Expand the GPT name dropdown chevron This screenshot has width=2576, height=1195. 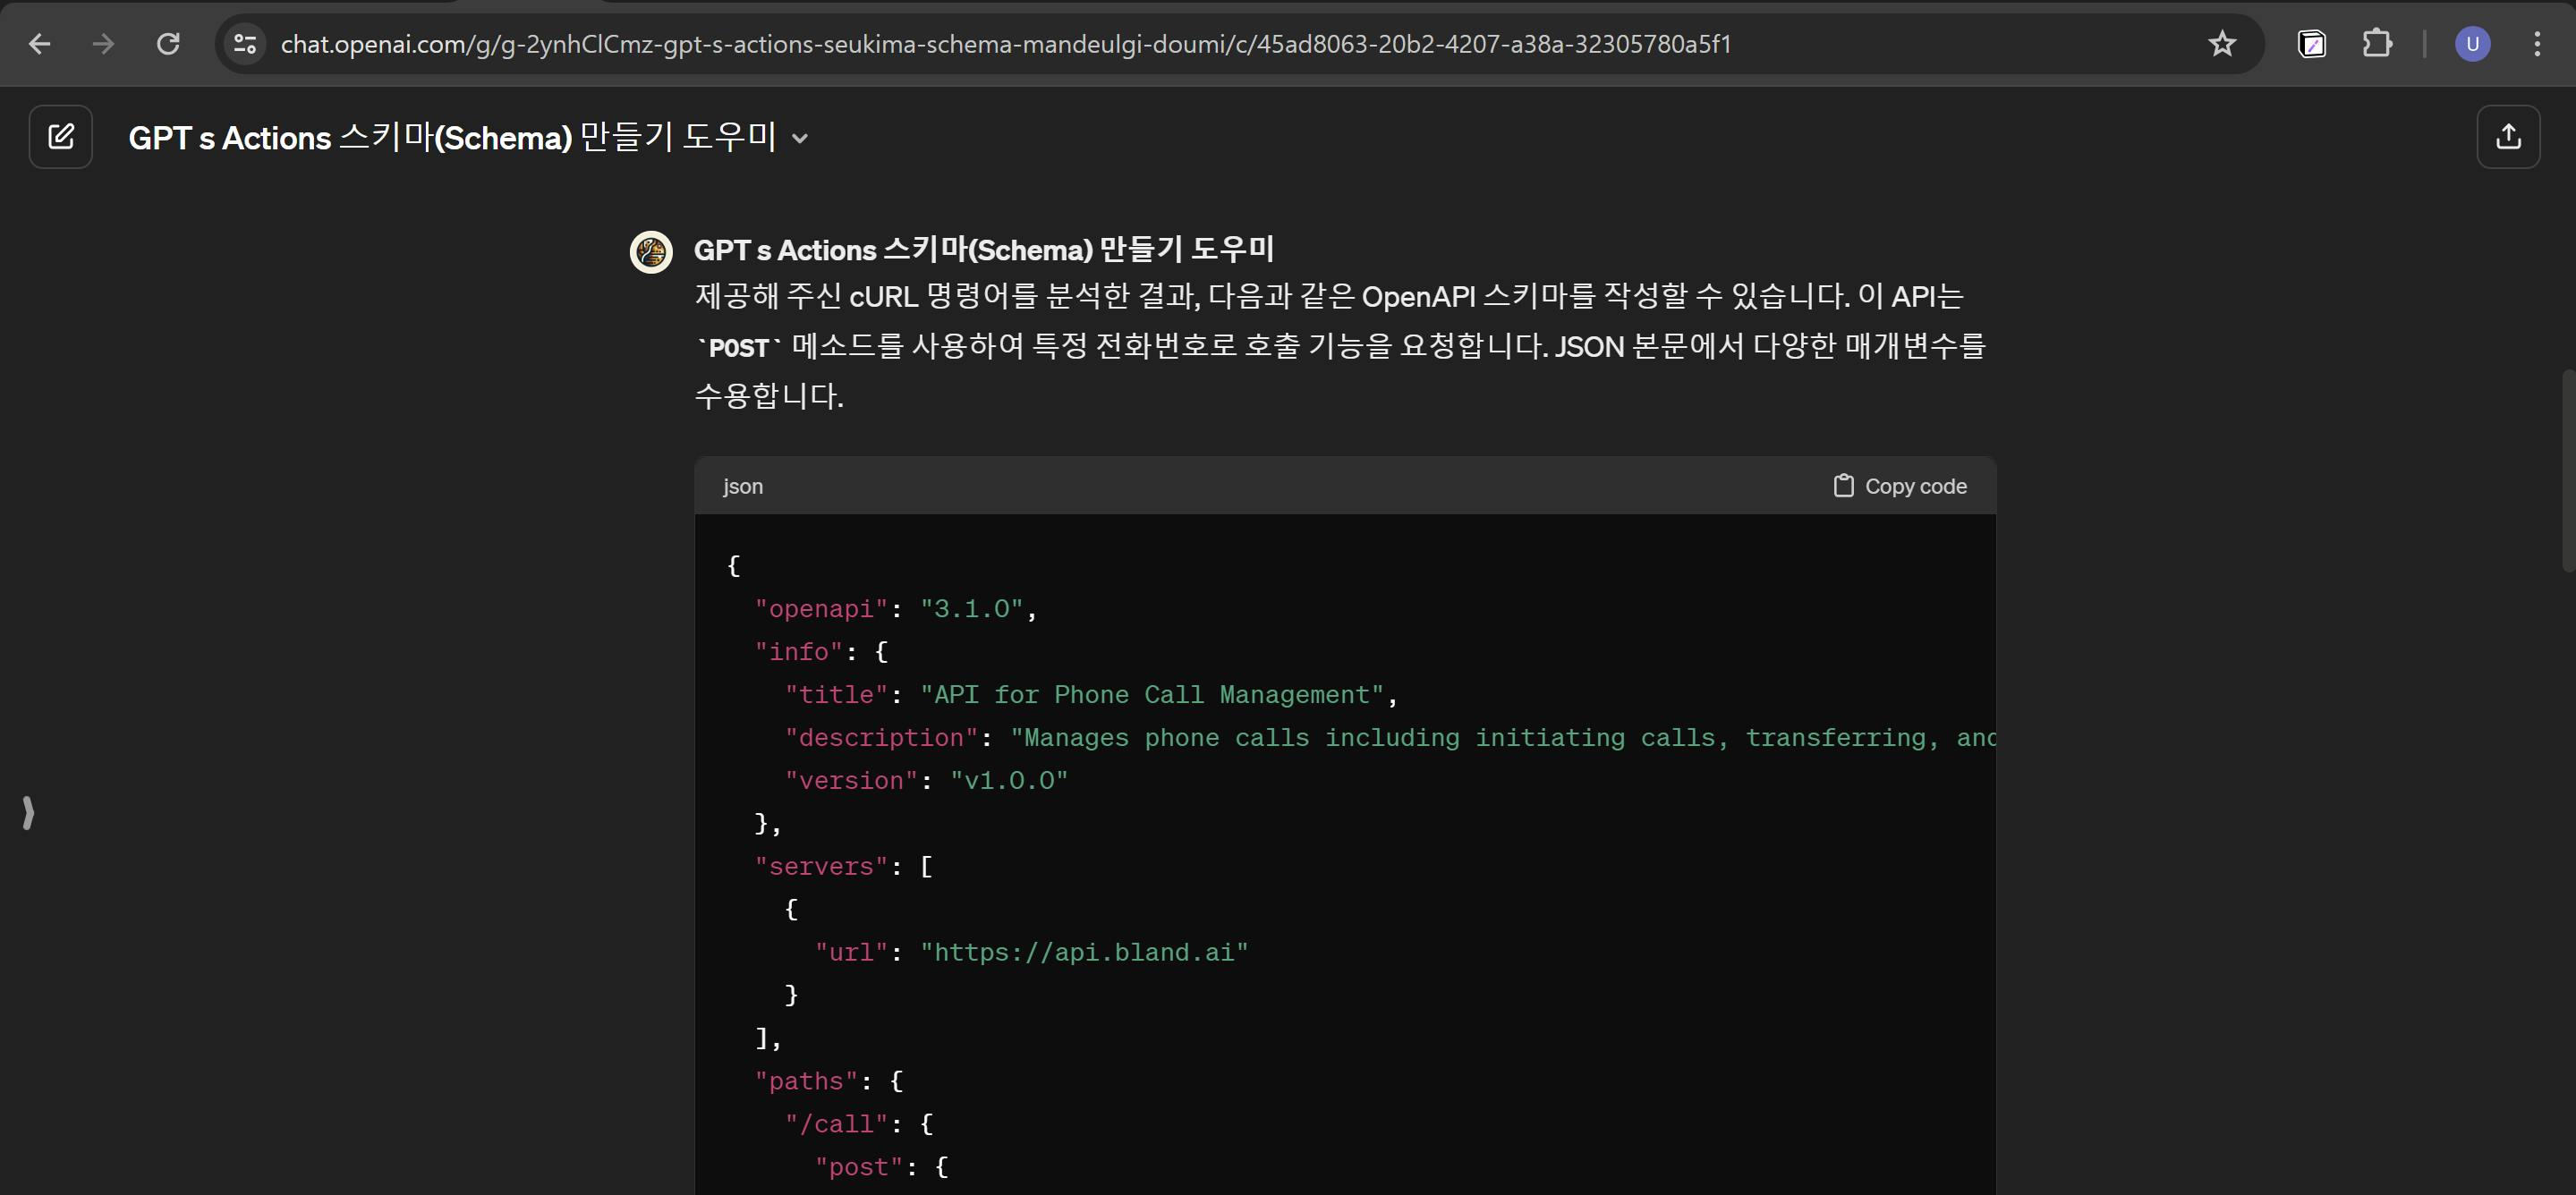(x=799, y=139)
